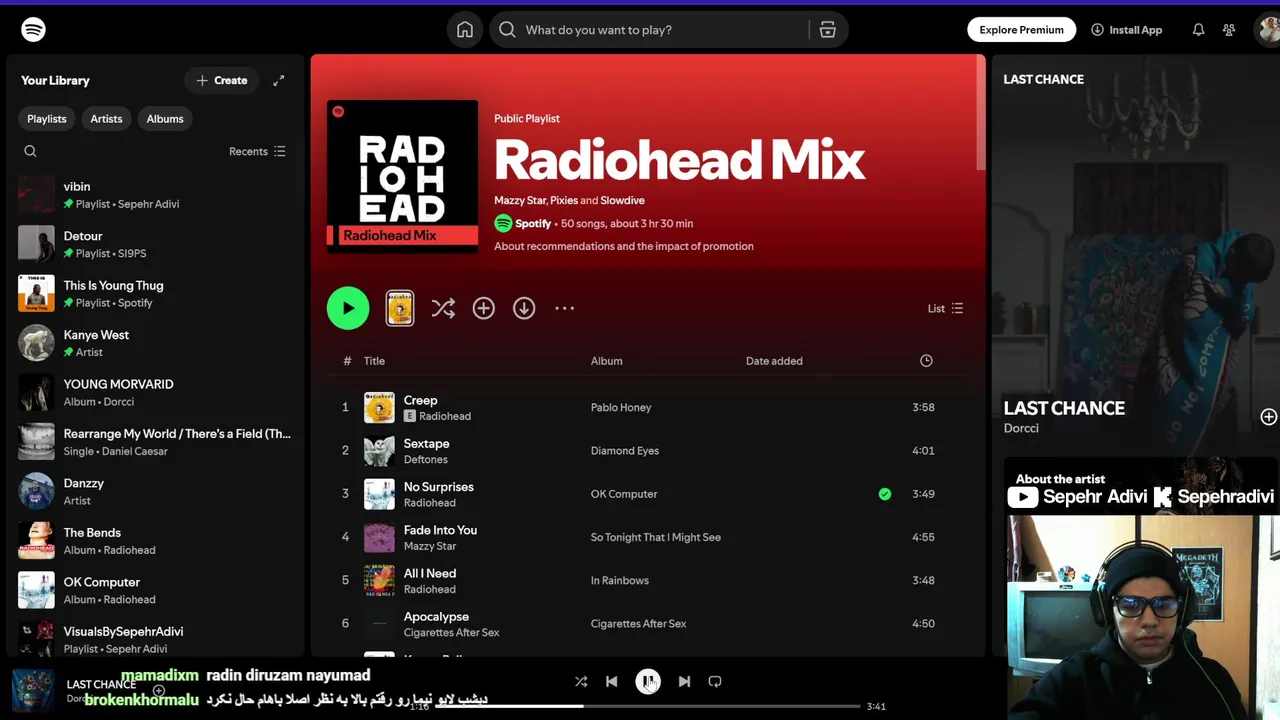Skip to next track
1280x720 pixels.
(684, 681)
